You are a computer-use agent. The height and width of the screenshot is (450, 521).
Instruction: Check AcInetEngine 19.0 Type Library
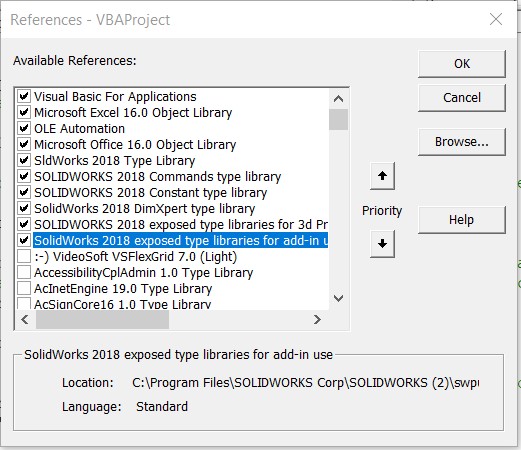(24, 288)
